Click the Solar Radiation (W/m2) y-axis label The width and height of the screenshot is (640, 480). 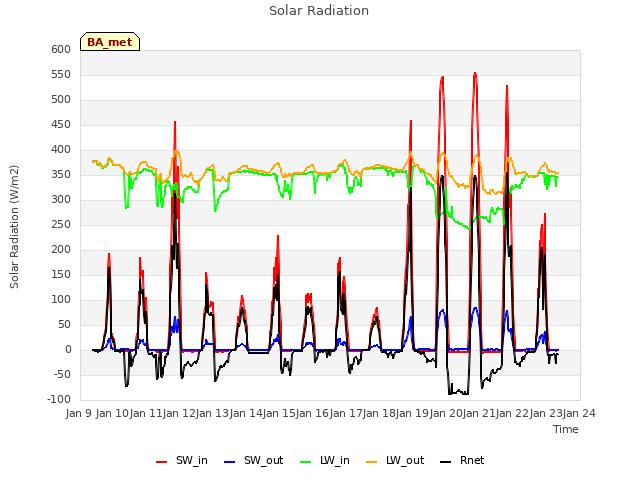pos(14,227)
